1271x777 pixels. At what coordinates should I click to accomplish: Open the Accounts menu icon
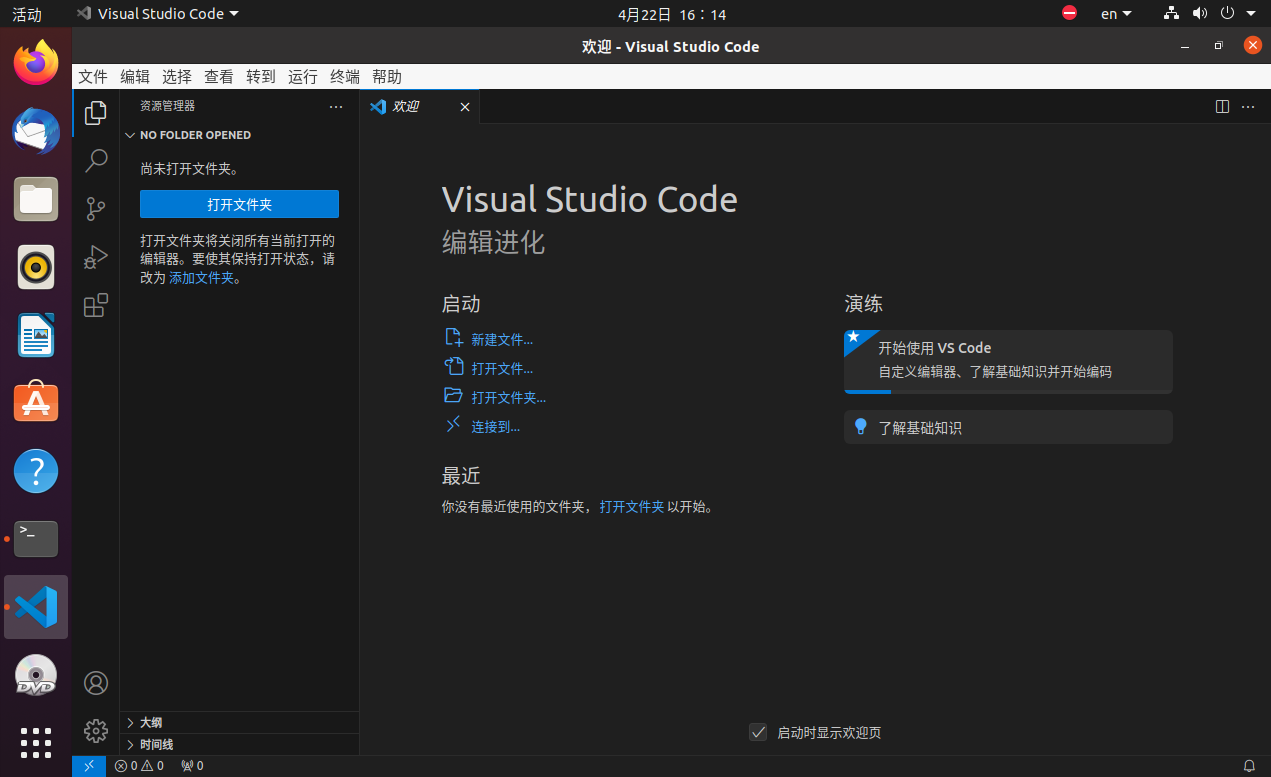pos(96,683)
